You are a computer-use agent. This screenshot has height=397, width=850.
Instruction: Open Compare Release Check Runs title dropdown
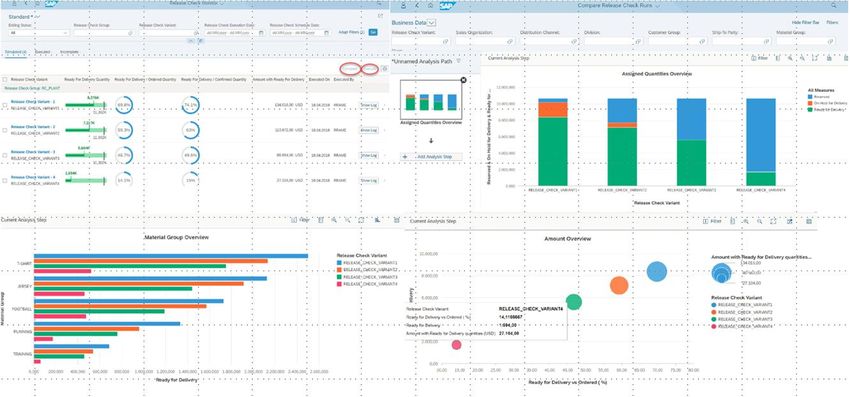pos(658,5)
